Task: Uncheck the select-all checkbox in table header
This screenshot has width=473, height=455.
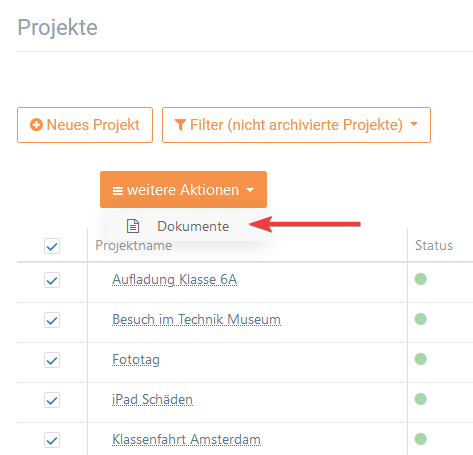Action: (52, 246)
